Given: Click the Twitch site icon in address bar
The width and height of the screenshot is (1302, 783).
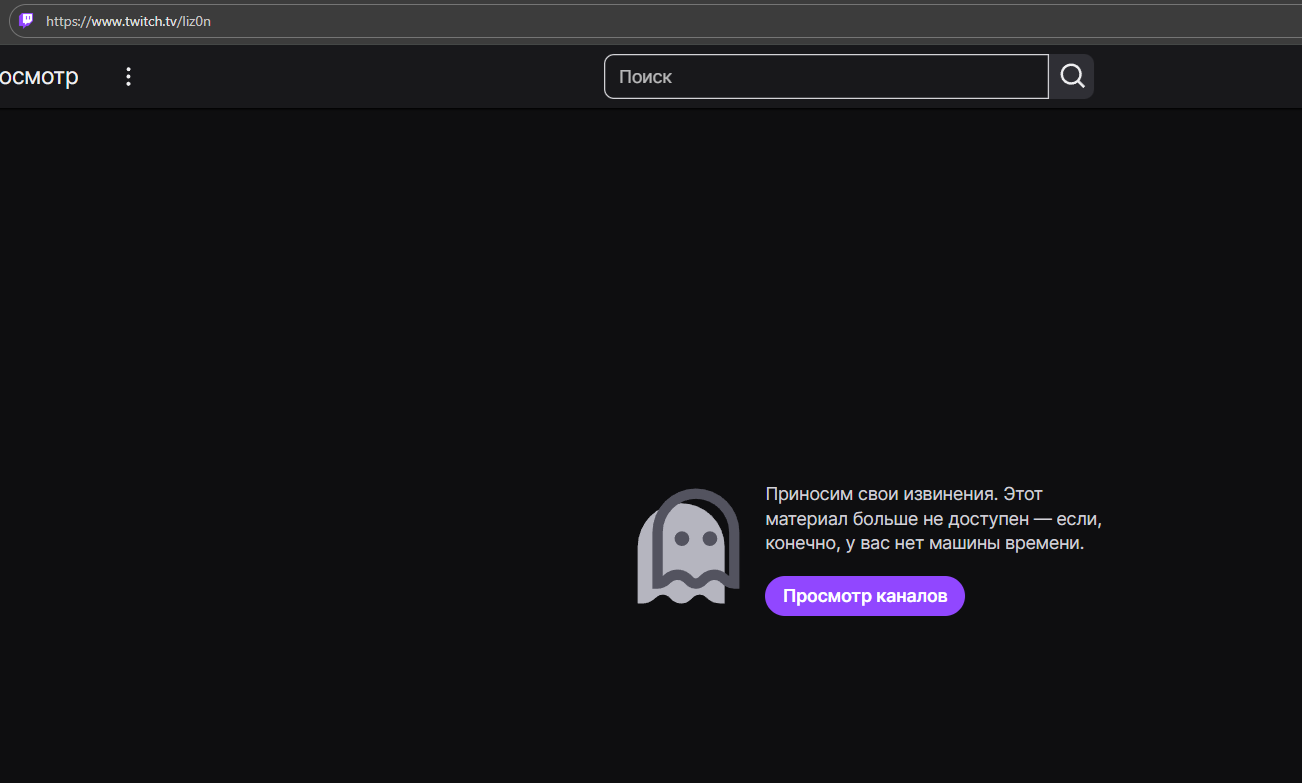Looking at the screenshot, I should (27, 20).
